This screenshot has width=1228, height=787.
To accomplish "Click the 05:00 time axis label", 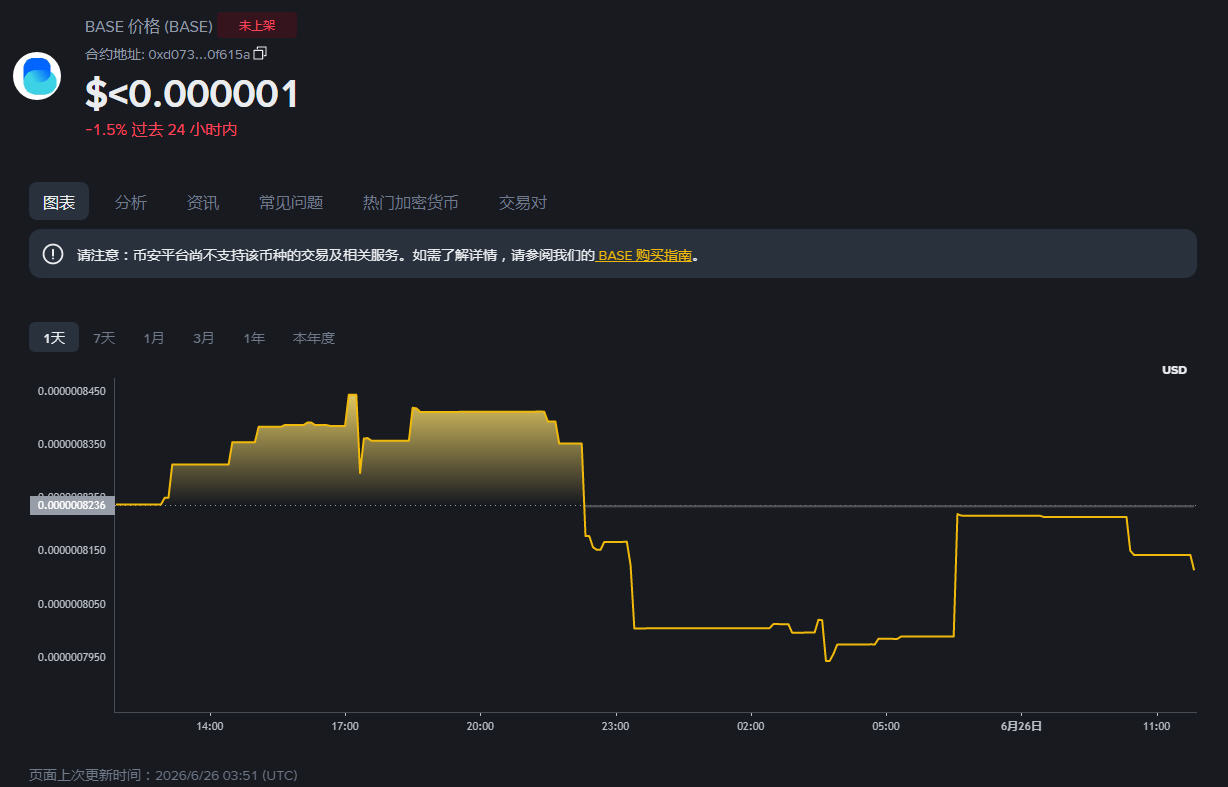I will (x=886, y=726).
